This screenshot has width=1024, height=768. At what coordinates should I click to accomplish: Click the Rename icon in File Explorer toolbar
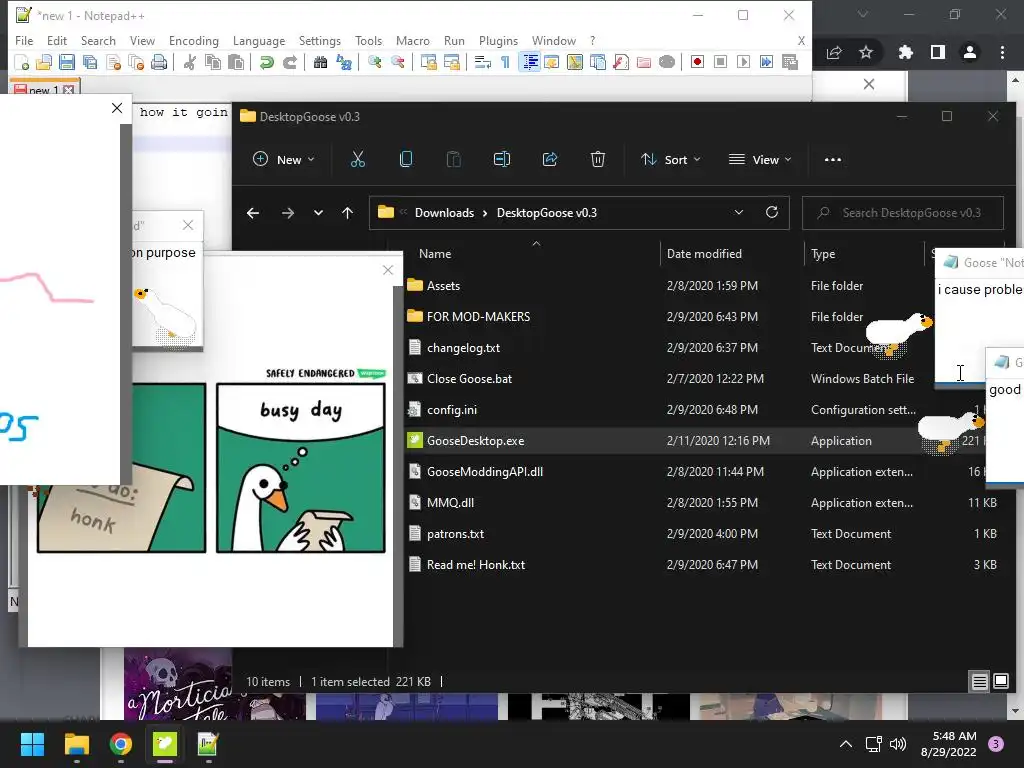502,159
